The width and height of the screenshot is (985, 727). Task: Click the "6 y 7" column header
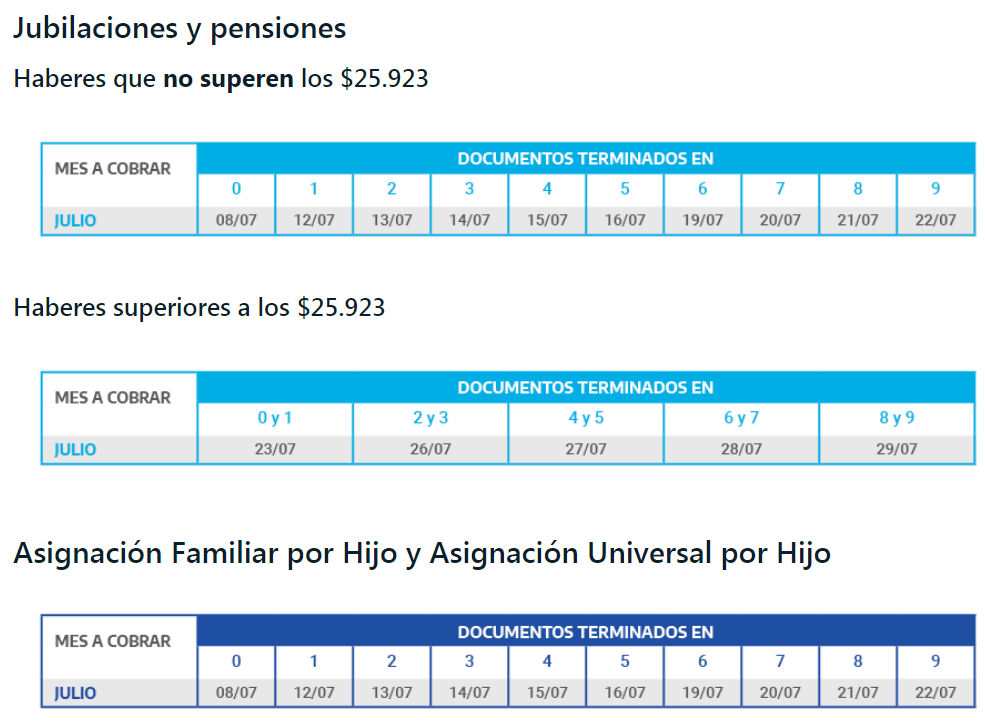tap(741, 419)
